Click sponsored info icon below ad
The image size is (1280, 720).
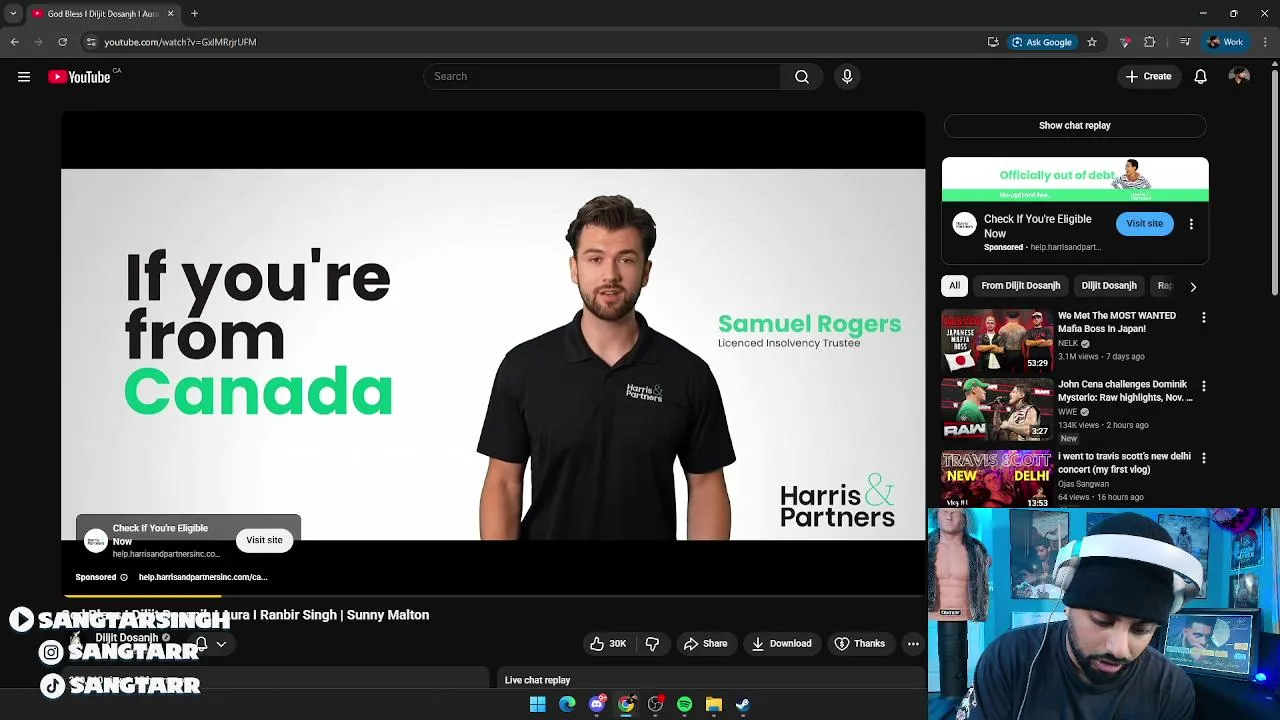tap(124, 577)
